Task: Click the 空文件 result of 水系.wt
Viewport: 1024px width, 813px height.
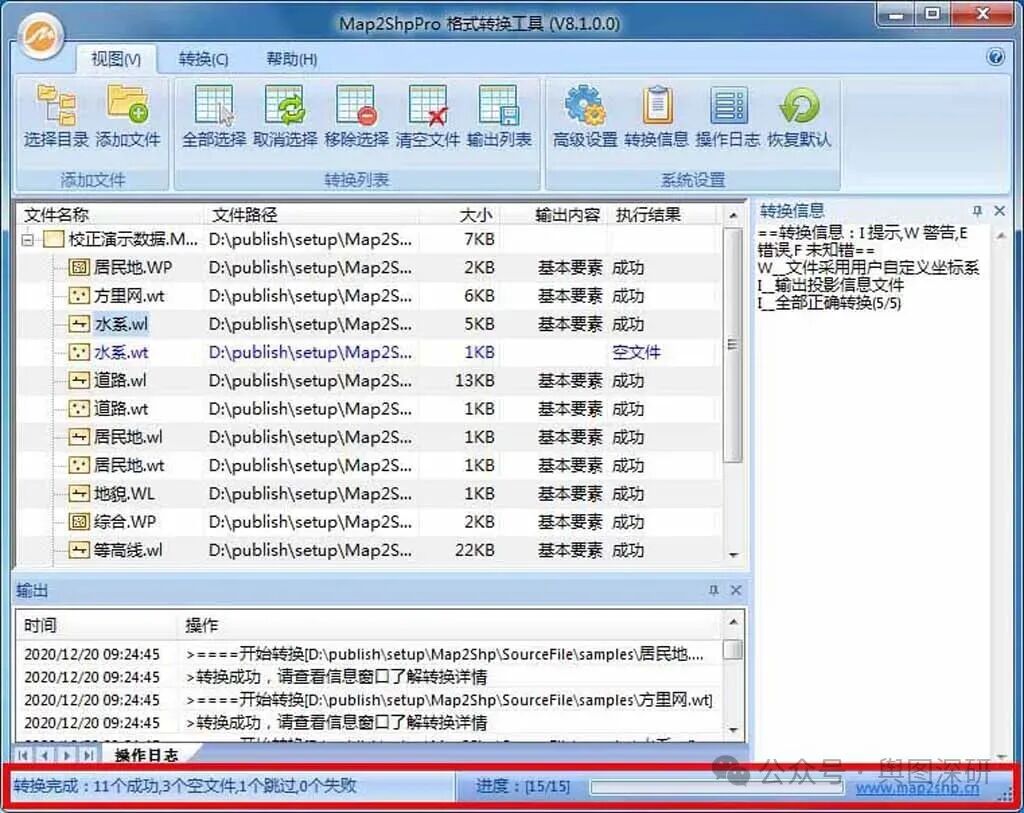Action: coord(636,353)
